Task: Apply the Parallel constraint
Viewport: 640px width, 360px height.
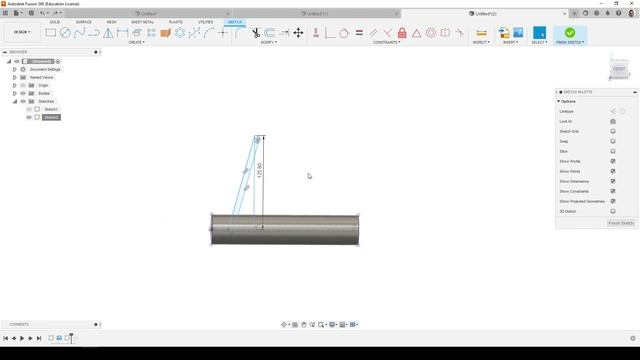Action: 373,33
